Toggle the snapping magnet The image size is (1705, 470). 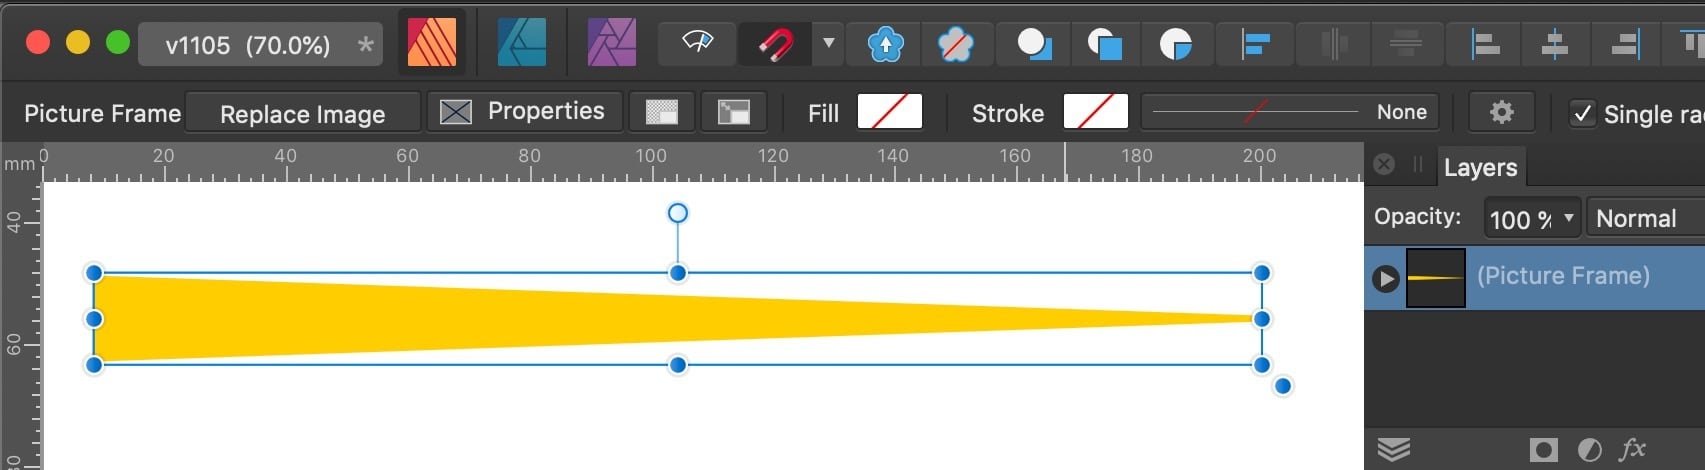tap(776, 44)
